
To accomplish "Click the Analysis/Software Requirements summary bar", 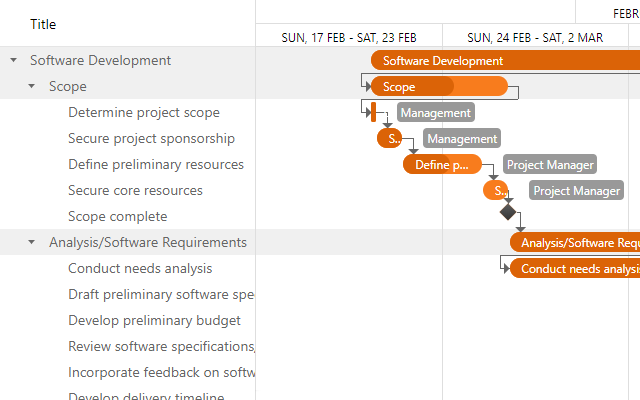I will click(x=575, y=242).
